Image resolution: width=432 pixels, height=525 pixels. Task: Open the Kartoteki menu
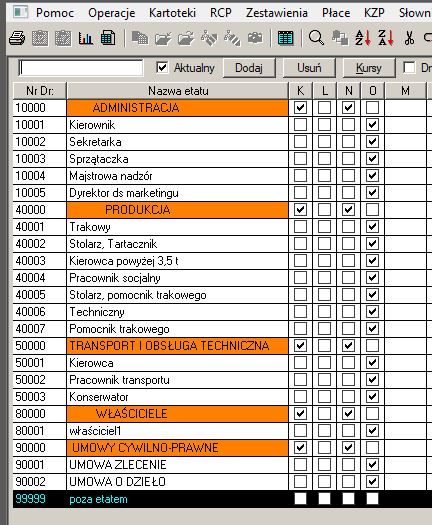click(172, 13)
